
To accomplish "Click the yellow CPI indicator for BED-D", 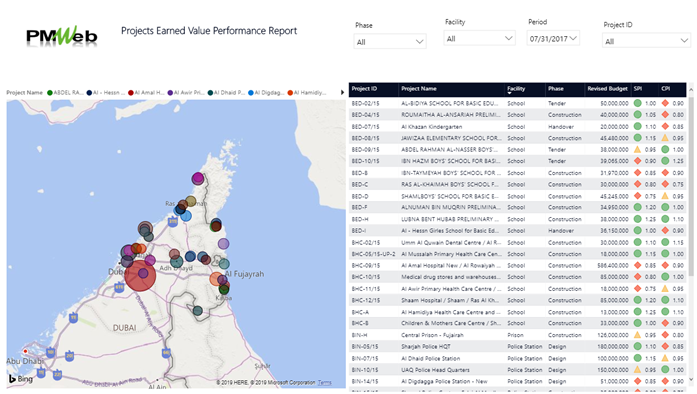I will (665, 196).
